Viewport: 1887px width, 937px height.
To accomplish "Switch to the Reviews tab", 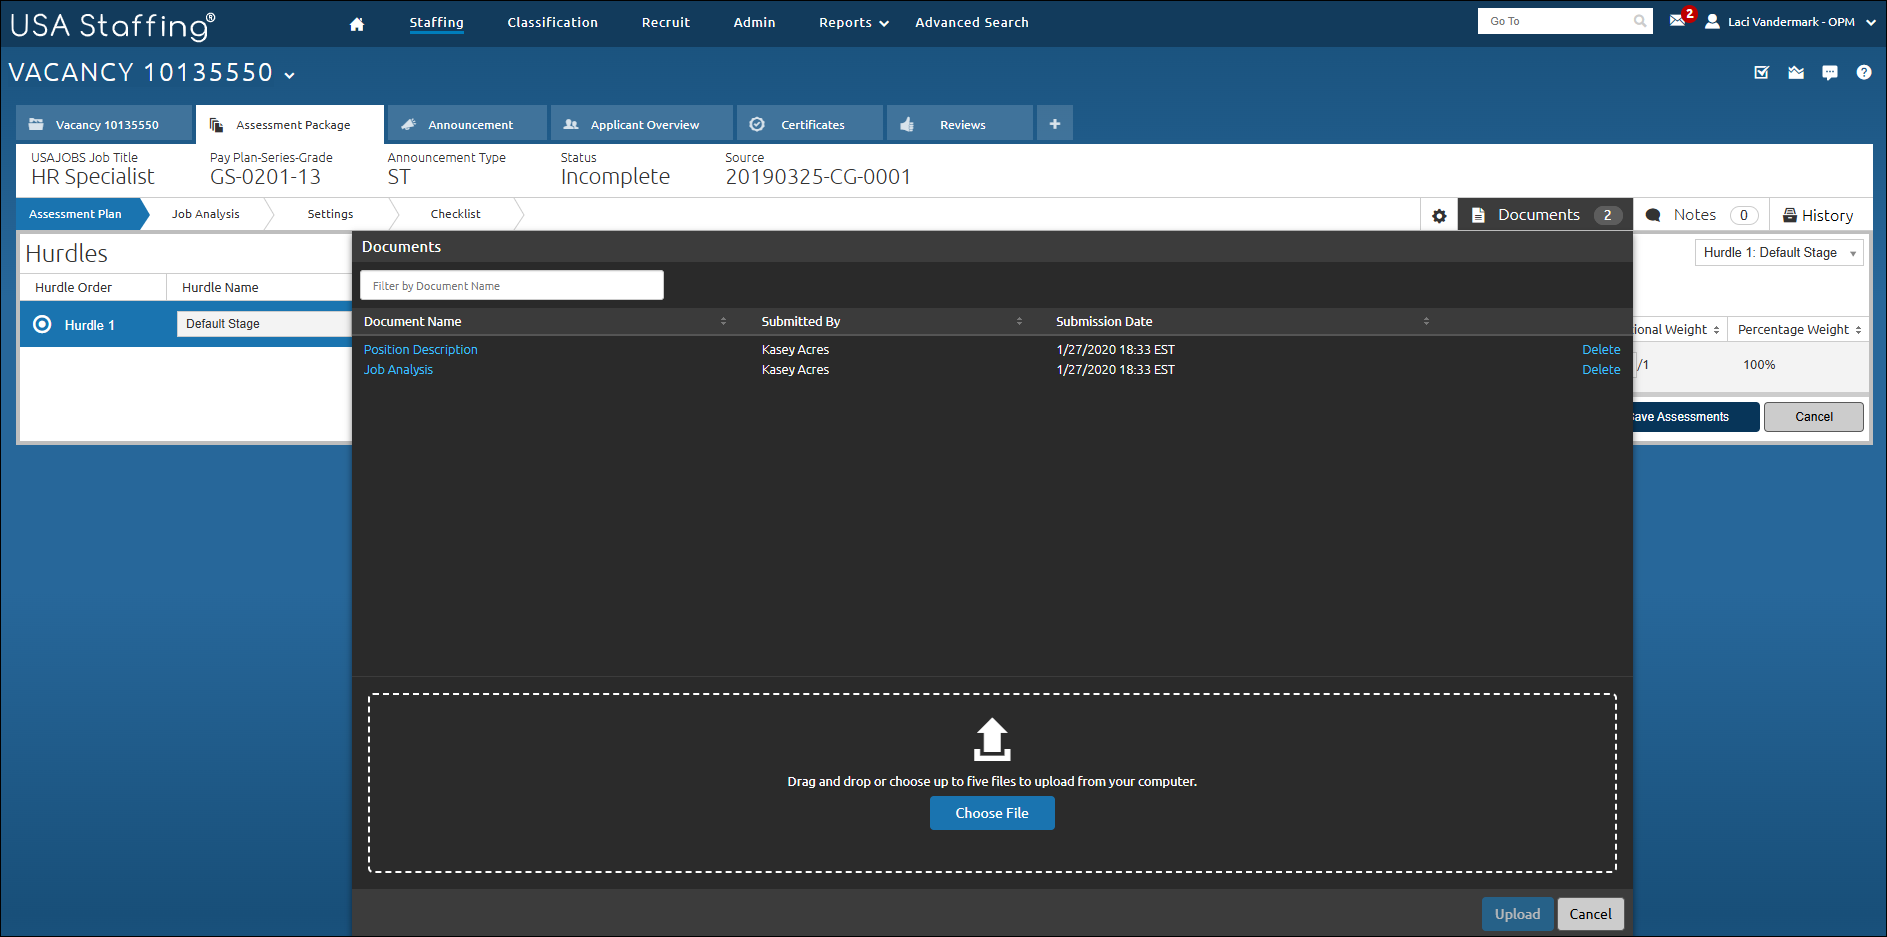I will (960, 124).
